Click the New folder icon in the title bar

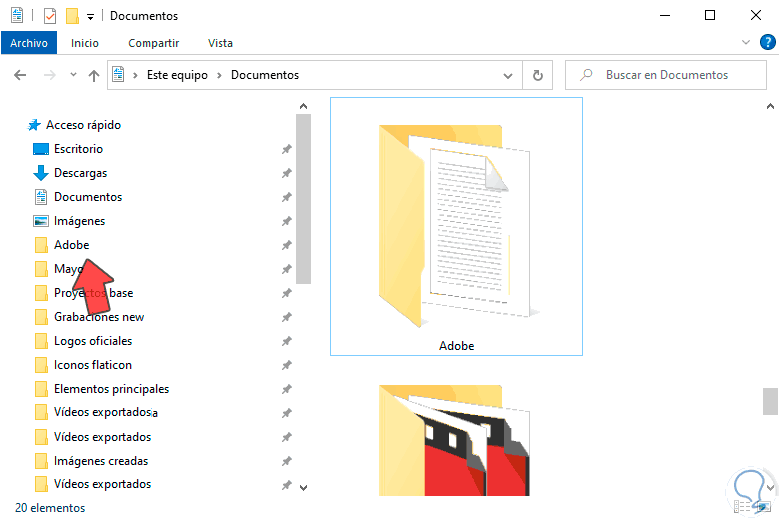coord(72,16)
